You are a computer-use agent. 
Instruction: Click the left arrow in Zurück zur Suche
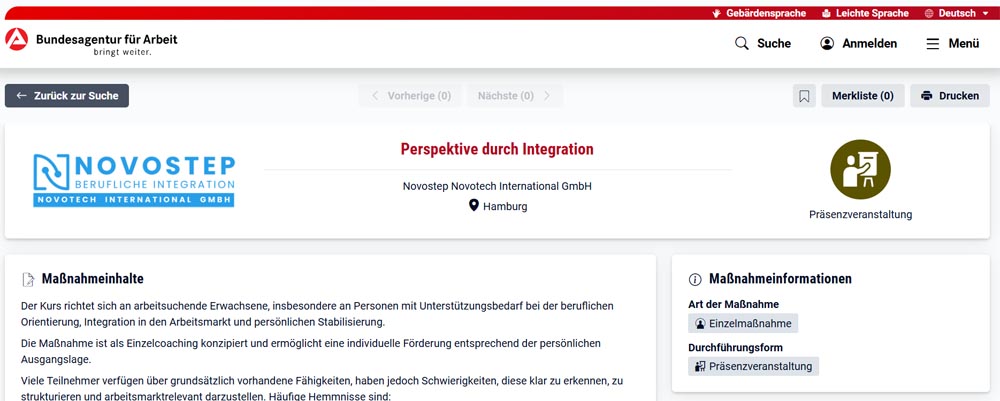point(22,96)
